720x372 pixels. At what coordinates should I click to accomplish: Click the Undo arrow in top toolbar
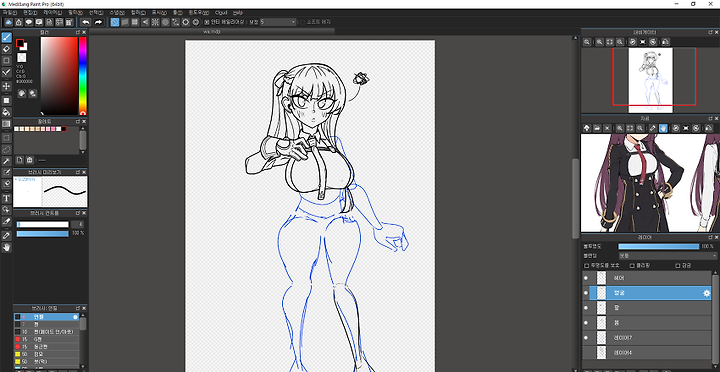pyautogui.click(x=86, y=22)
